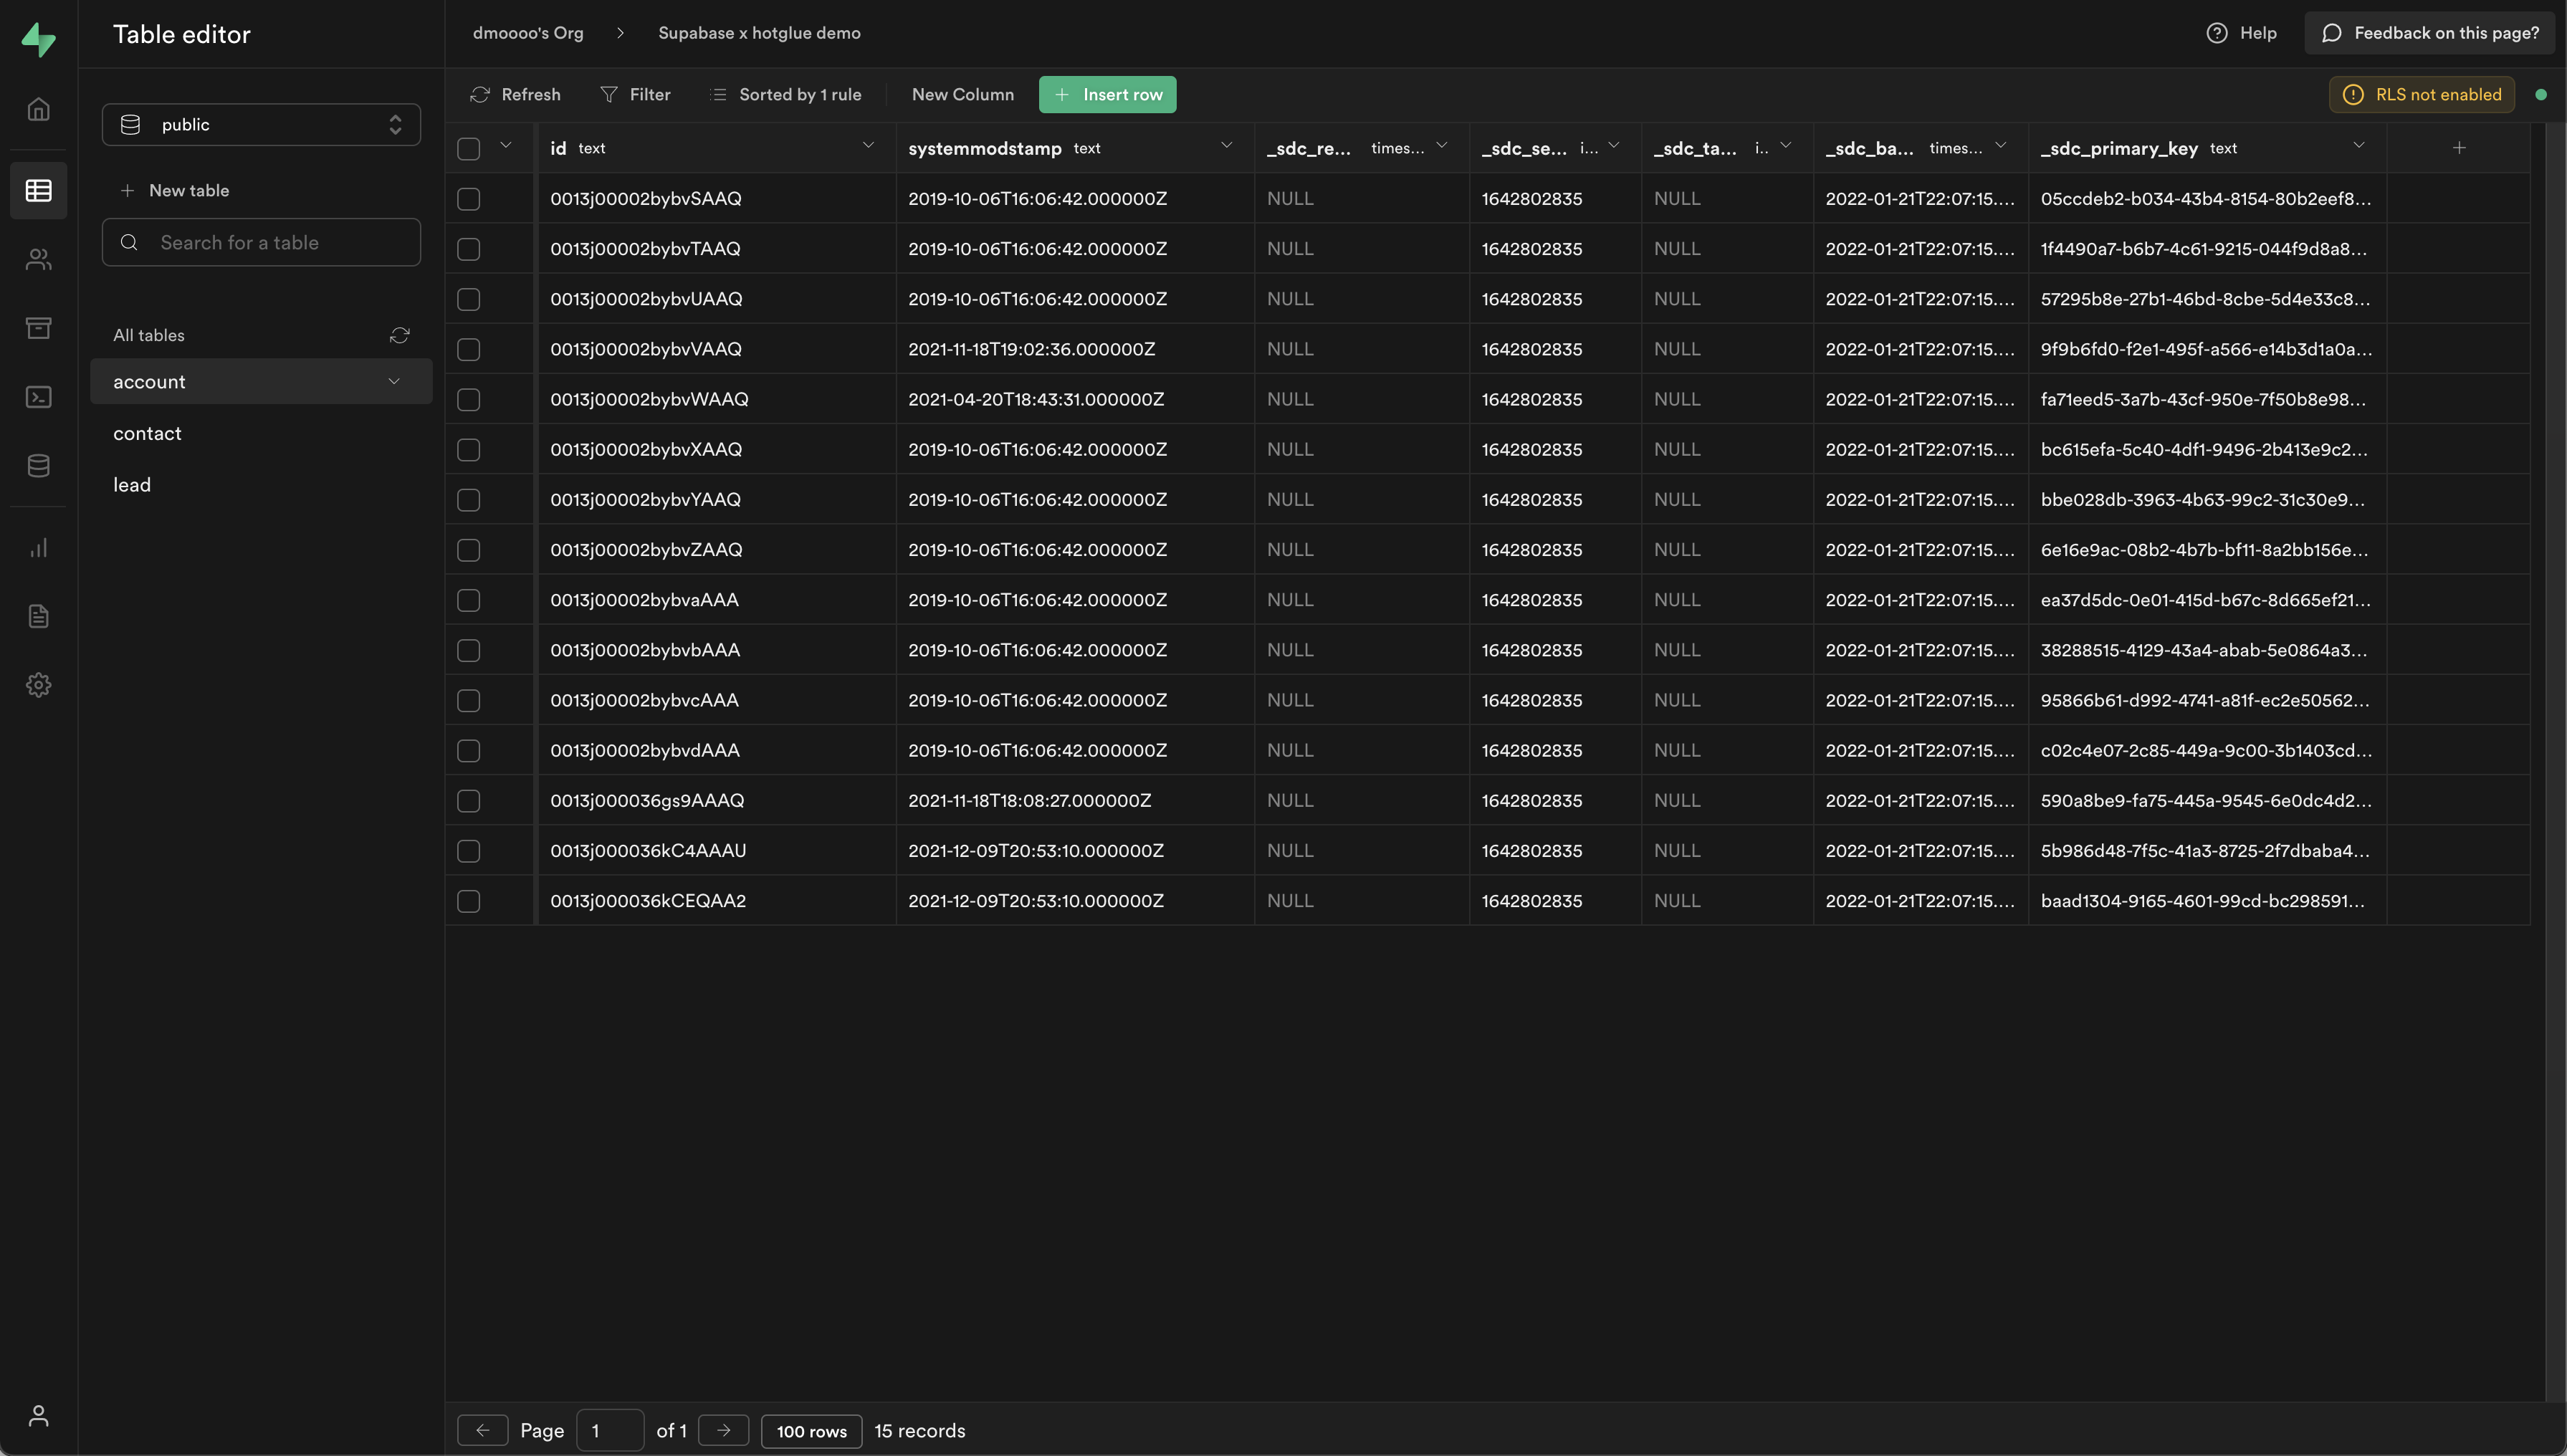2567x1456 pixels.
Task: Click New table
Action: pos(175,190)
